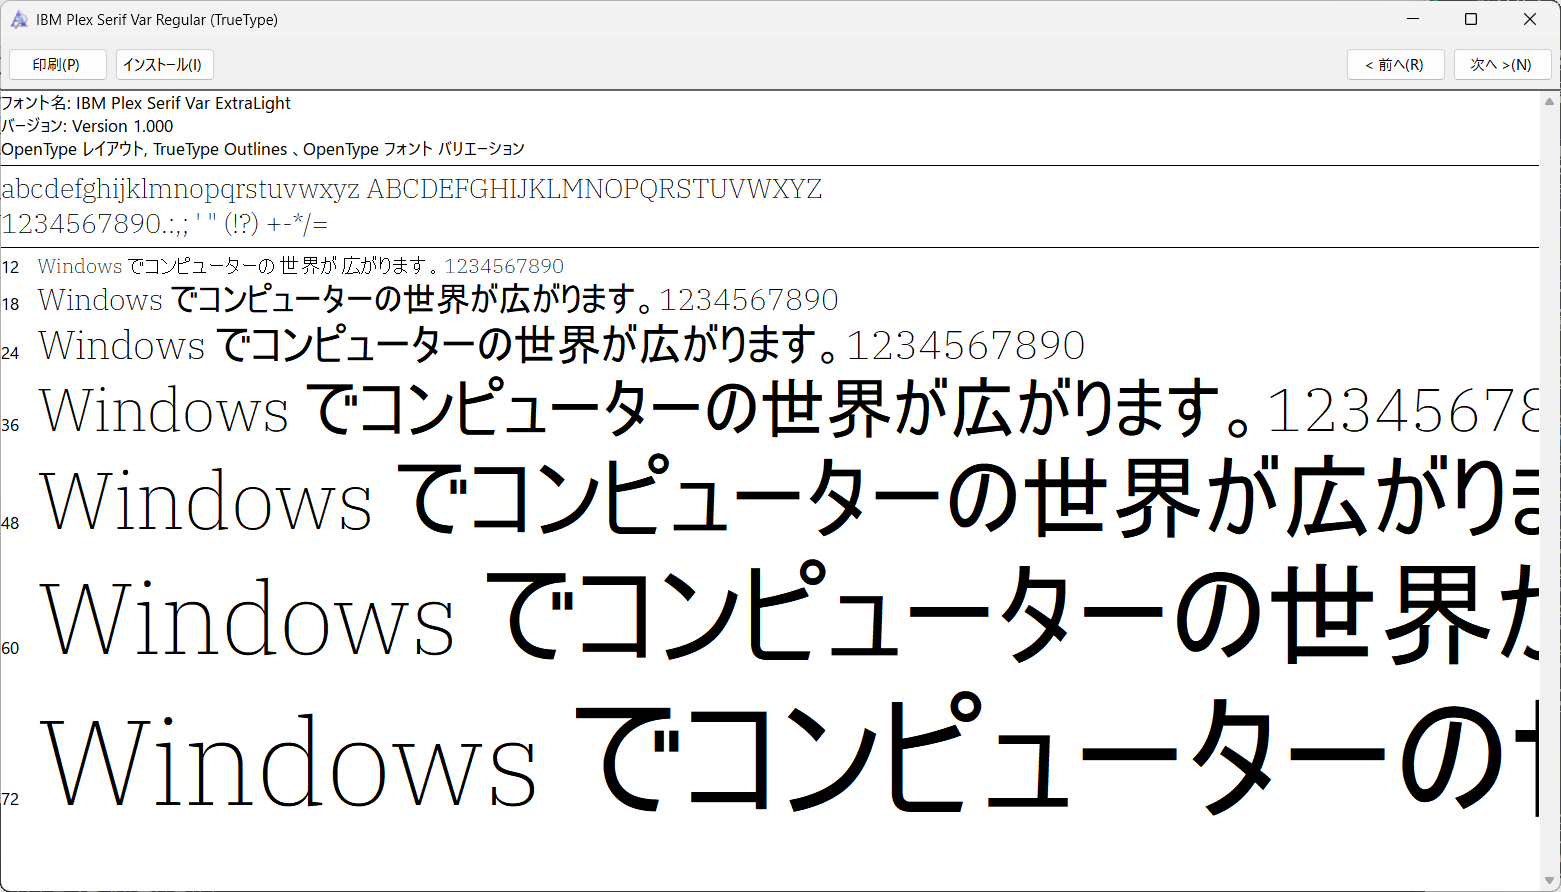The height and width of the screenshot is (892, 1561).
Task: Go to previous font with 前へ(R)
Action: (1395, 65)
